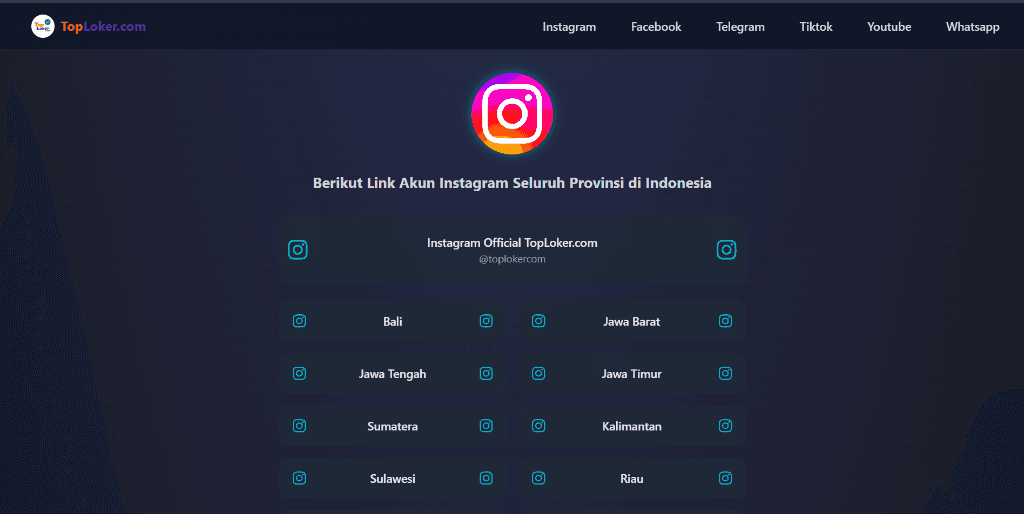Viewport: 1024px width, 514px height.
Task: Open the Facebook nav menu item
Action: (656, 27)
